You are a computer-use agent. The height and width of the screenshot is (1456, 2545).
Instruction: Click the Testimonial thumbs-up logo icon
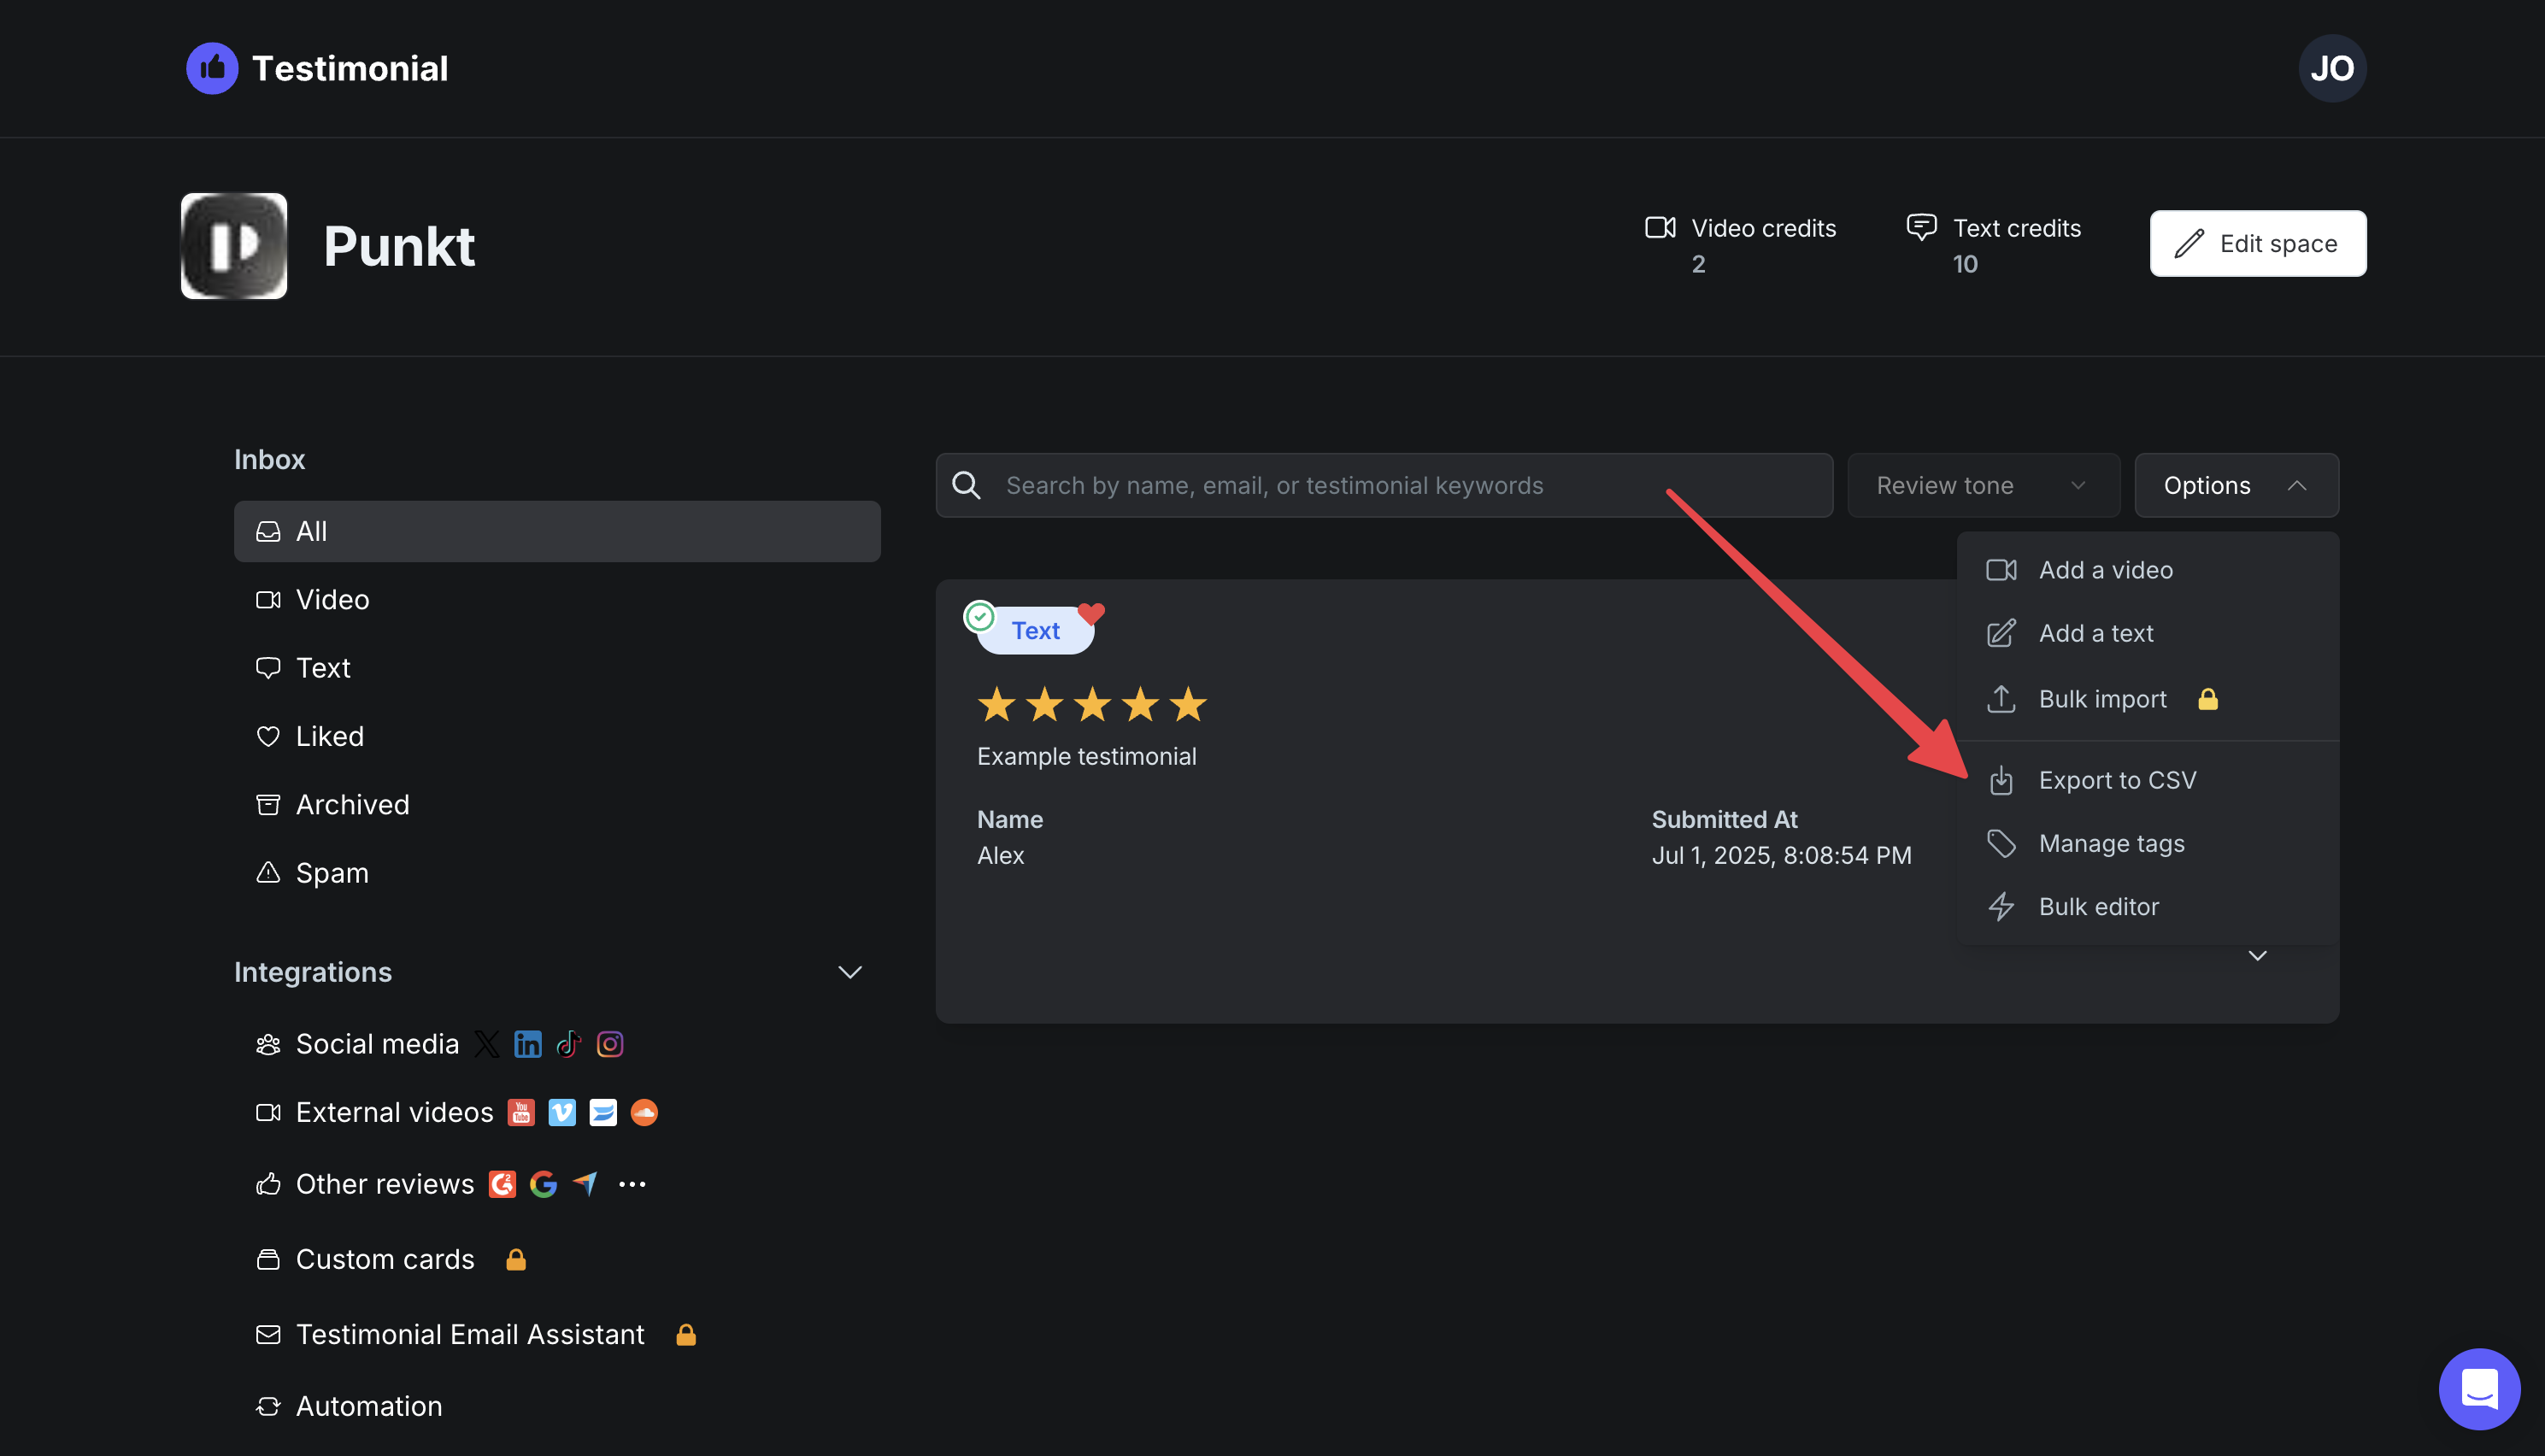point(212,68)
